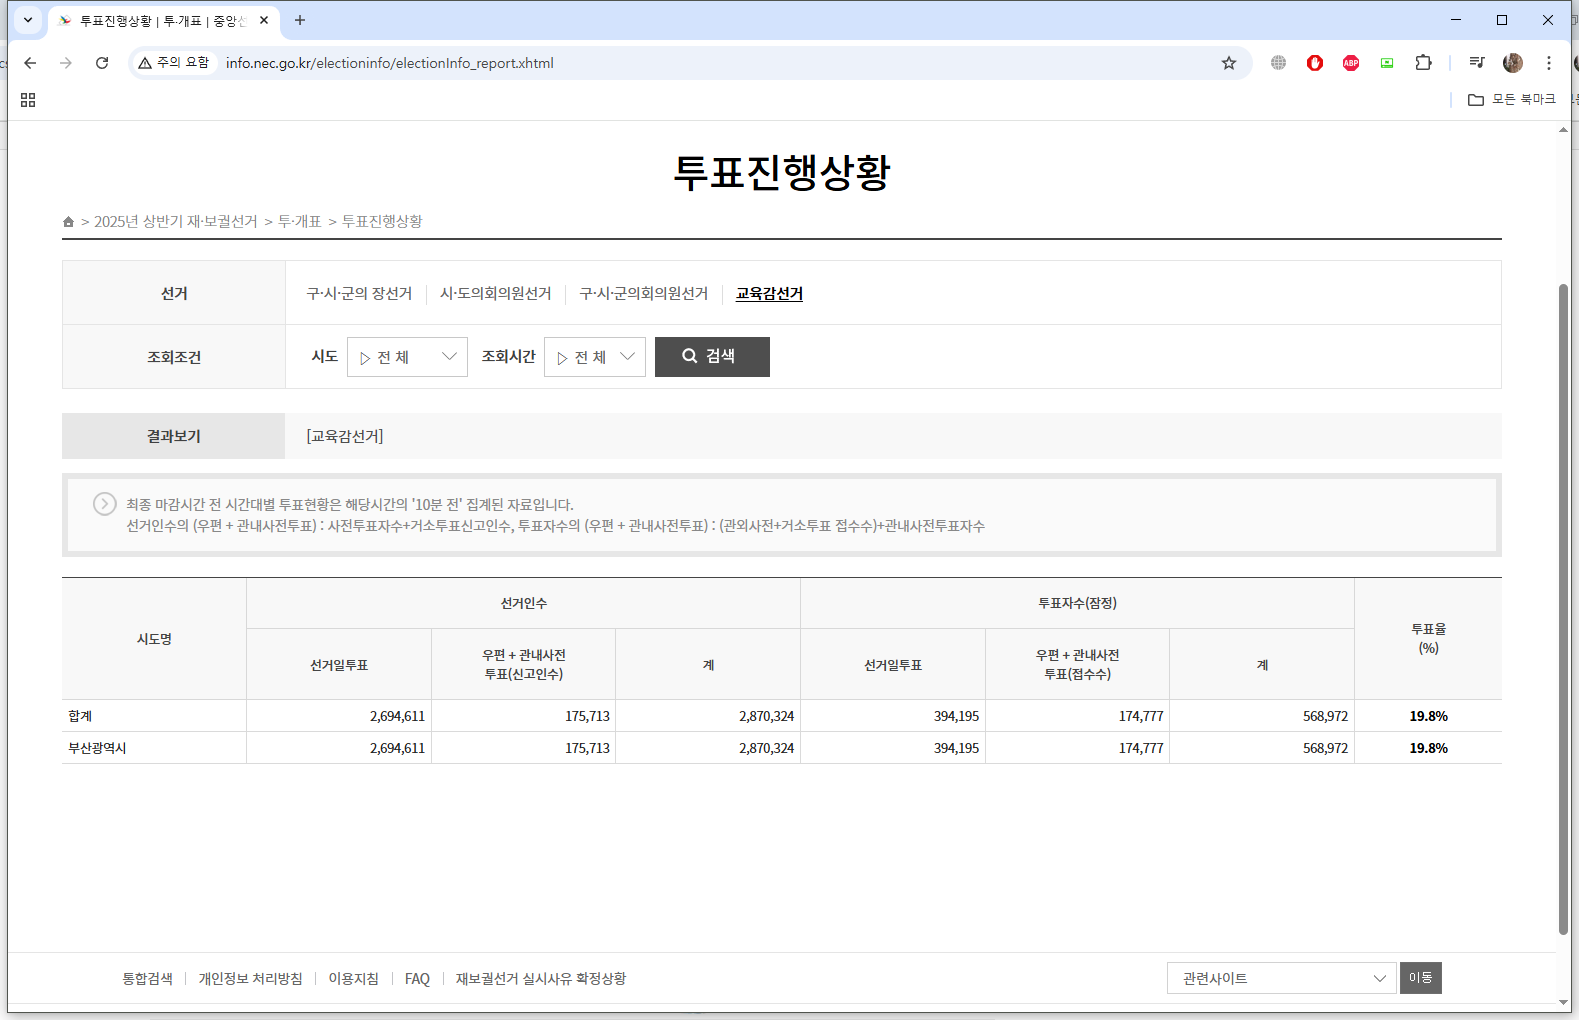1579x1020 pixels.
Task: Bookmark this page with star icon
Action: (1229, 63)
